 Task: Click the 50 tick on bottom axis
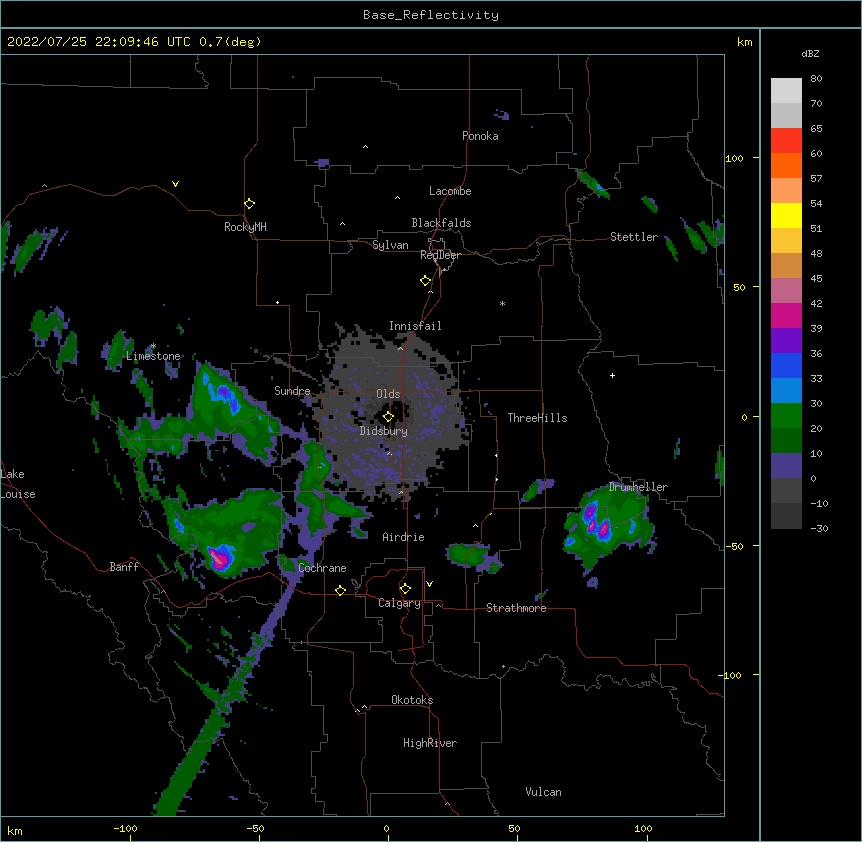513,828
